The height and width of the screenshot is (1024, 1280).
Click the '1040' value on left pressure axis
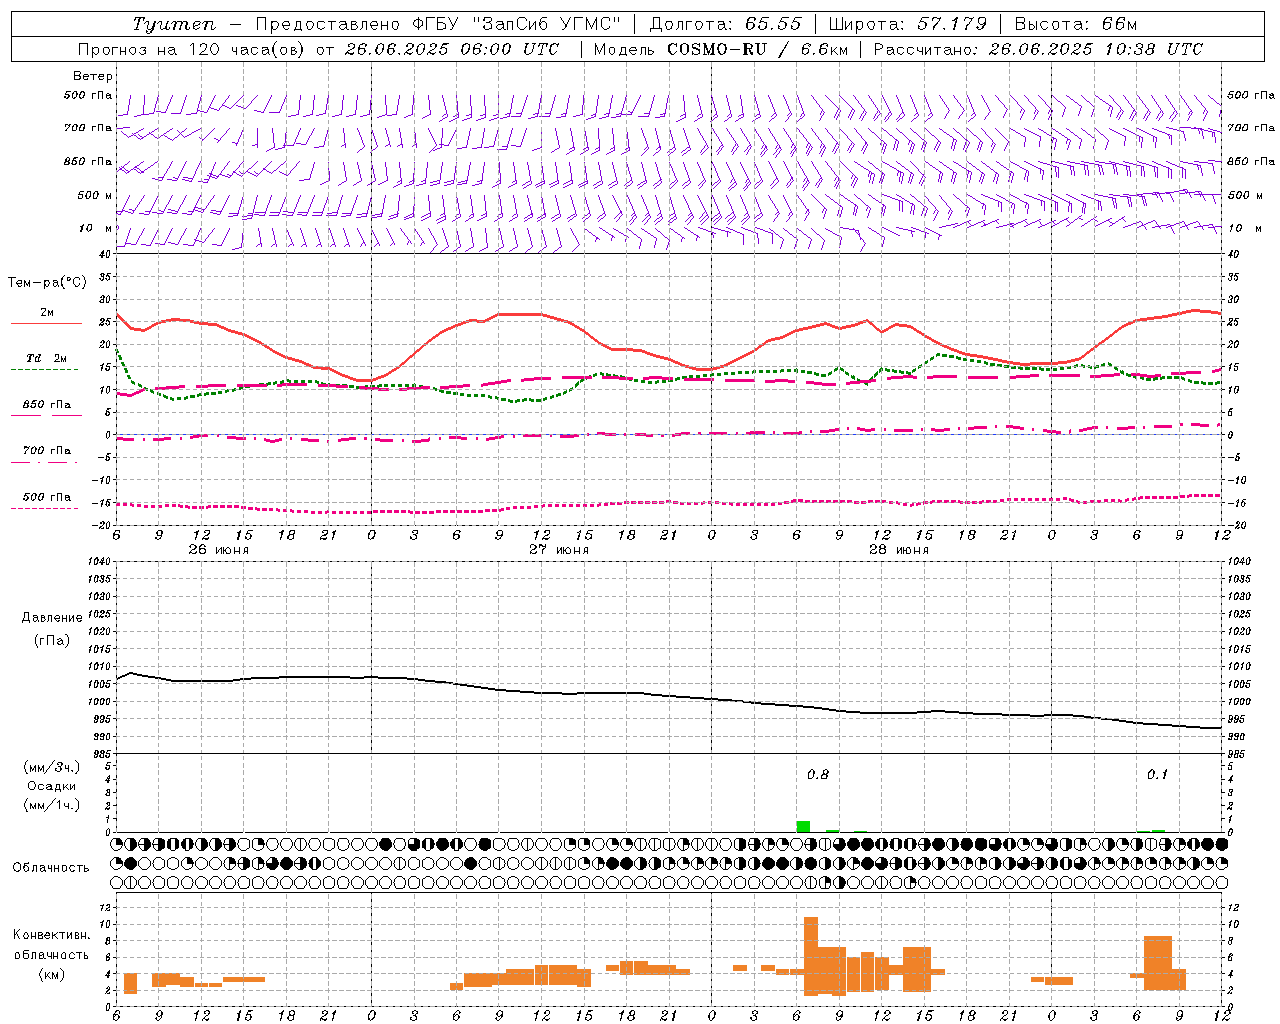[x=100, y=562]
